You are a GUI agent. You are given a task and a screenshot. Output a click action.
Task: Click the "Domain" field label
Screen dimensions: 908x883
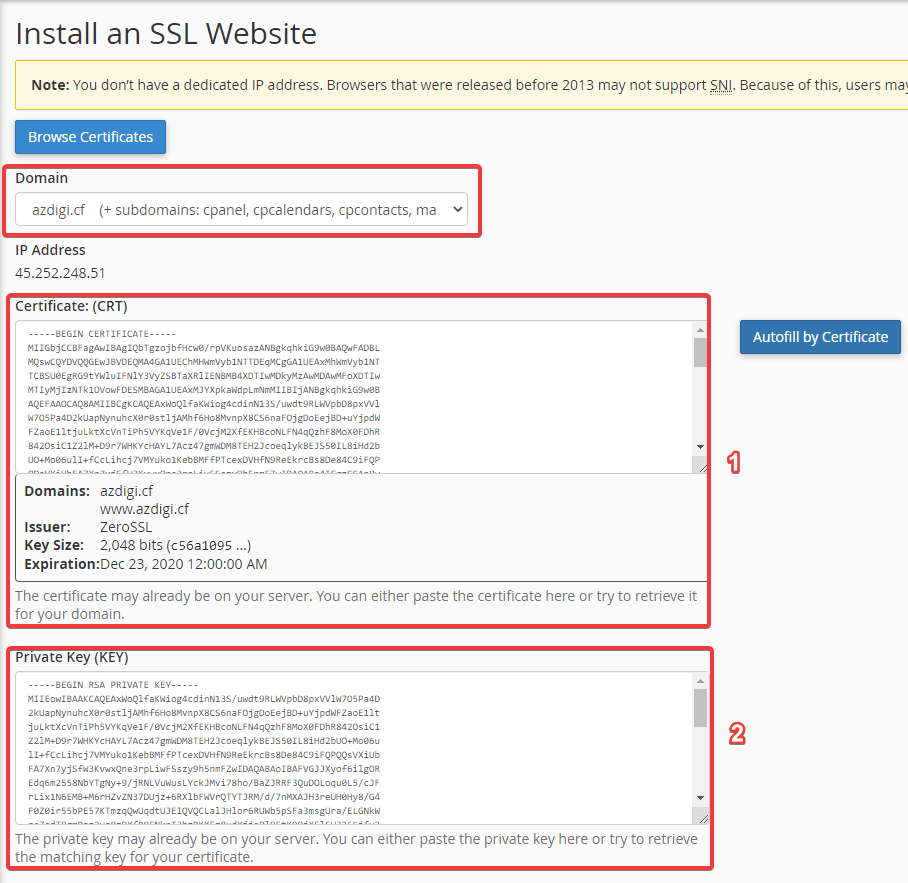[x=42, y=178]
